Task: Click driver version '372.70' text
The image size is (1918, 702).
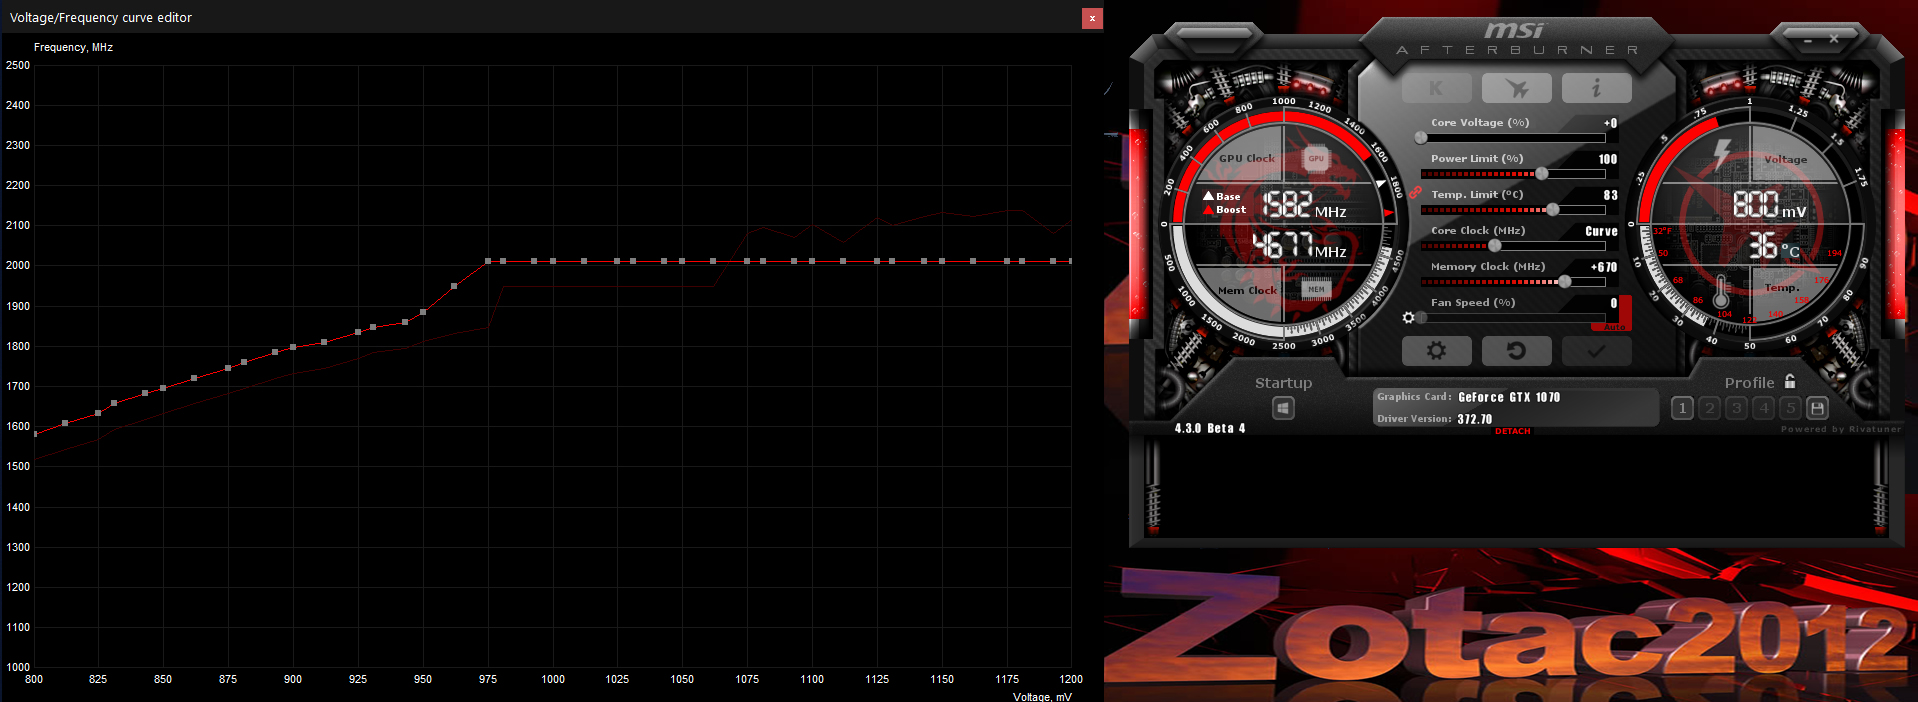Action: (x=1474, y=419)
